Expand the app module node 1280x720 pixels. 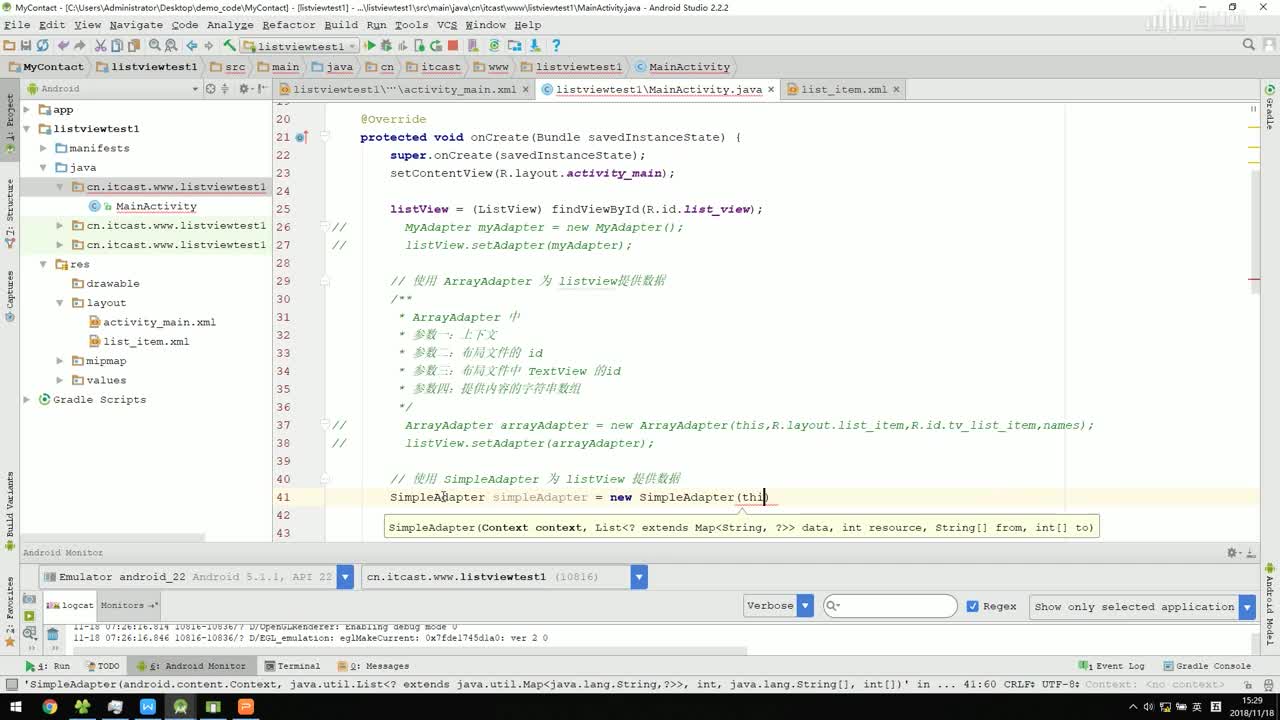tap(28, 110)
